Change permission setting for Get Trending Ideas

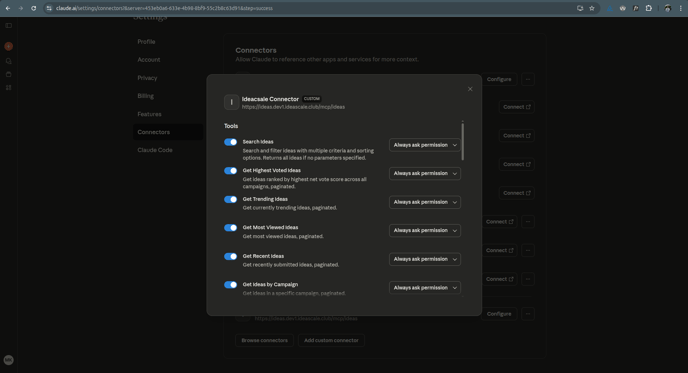(x=425, y=202)
